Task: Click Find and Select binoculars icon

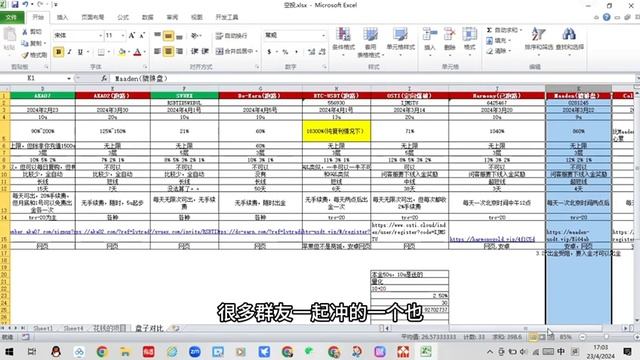Action: pos(569,35)
